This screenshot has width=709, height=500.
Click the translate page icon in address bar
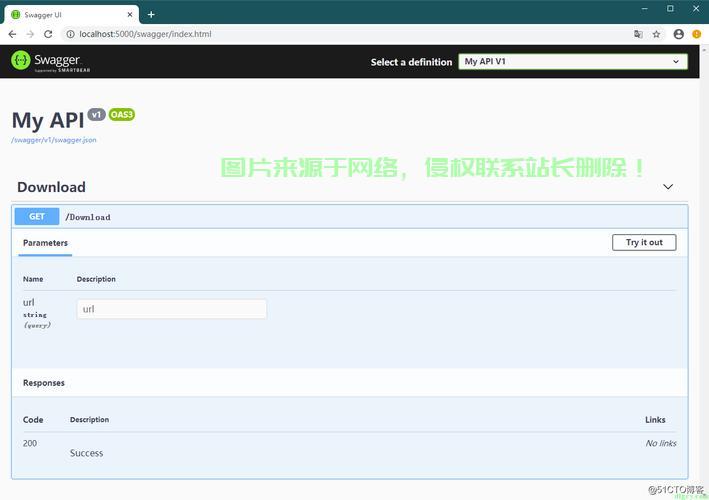[x=638, y=34]
